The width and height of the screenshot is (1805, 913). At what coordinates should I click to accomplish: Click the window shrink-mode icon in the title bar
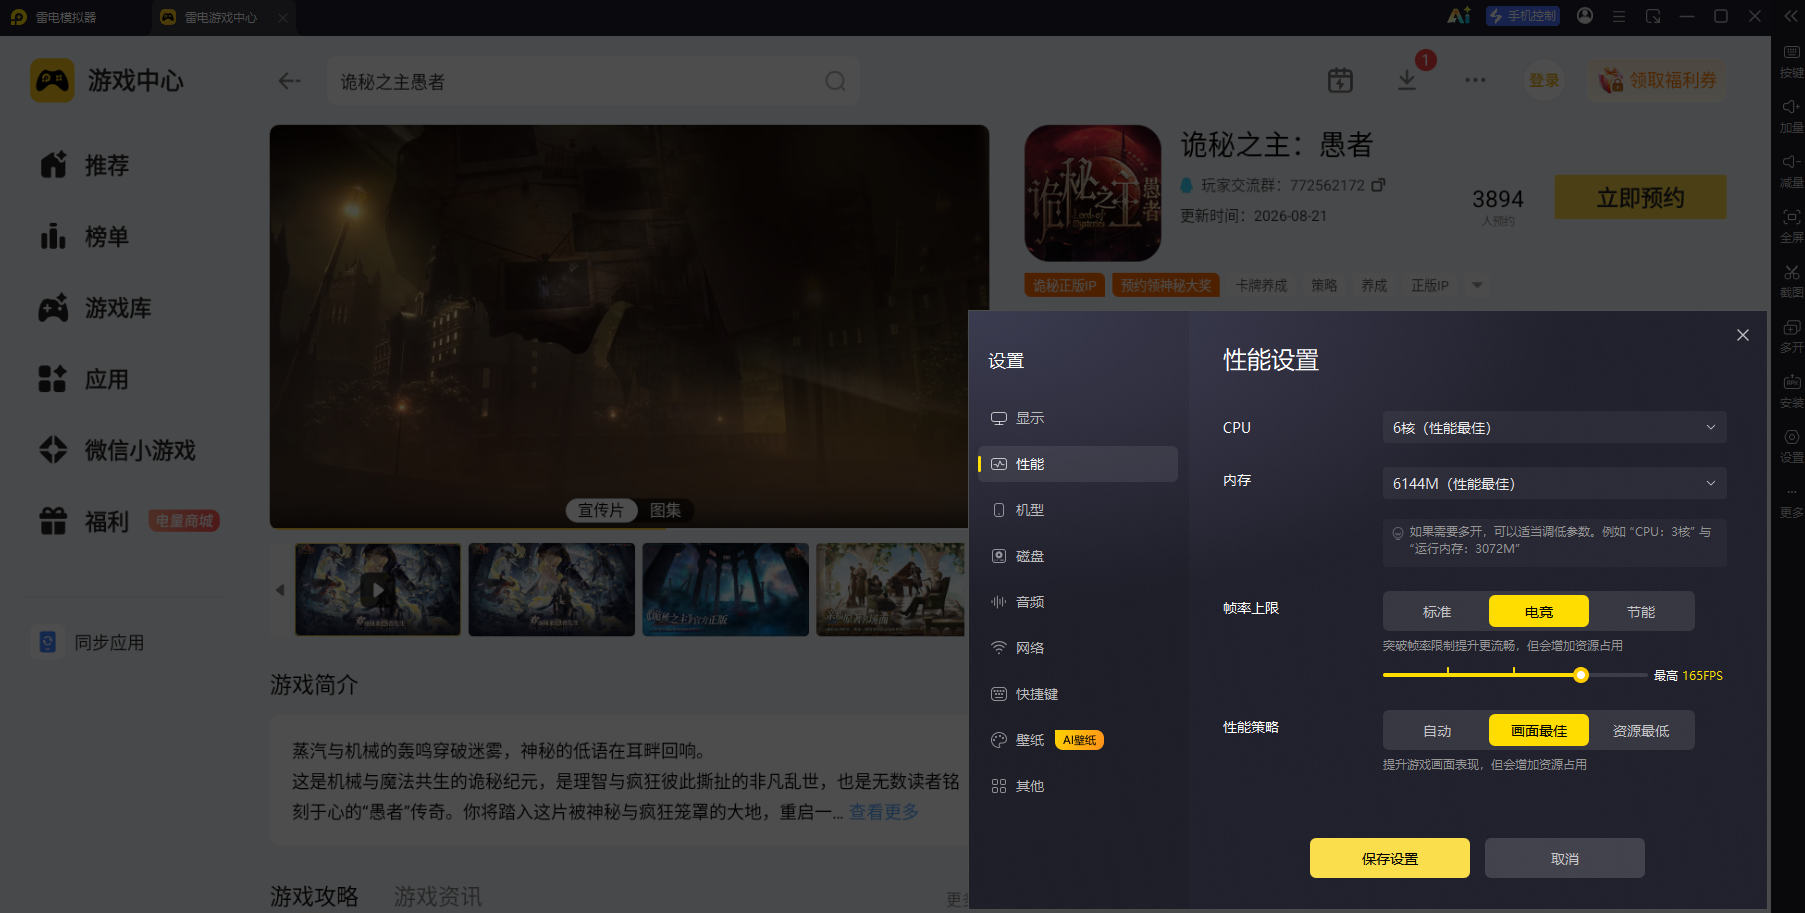tap(1653, 17)
